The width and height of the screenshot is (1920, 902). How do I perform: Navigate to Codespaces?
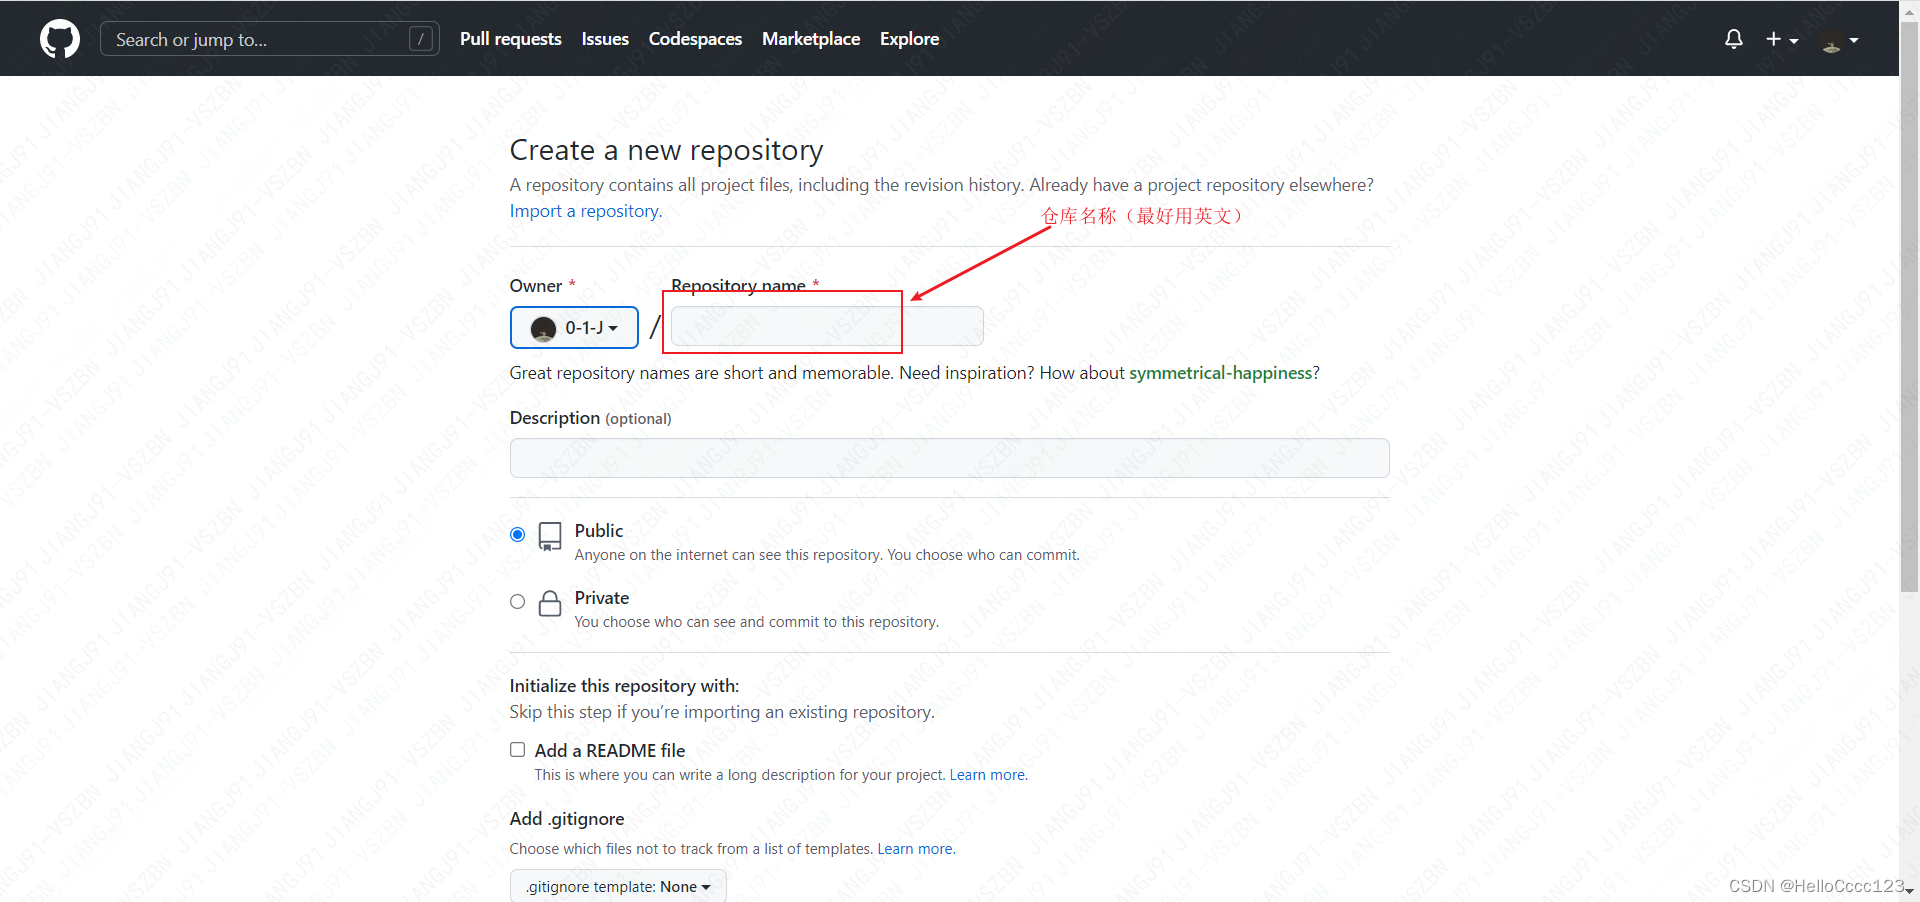(x=695, y=39)
